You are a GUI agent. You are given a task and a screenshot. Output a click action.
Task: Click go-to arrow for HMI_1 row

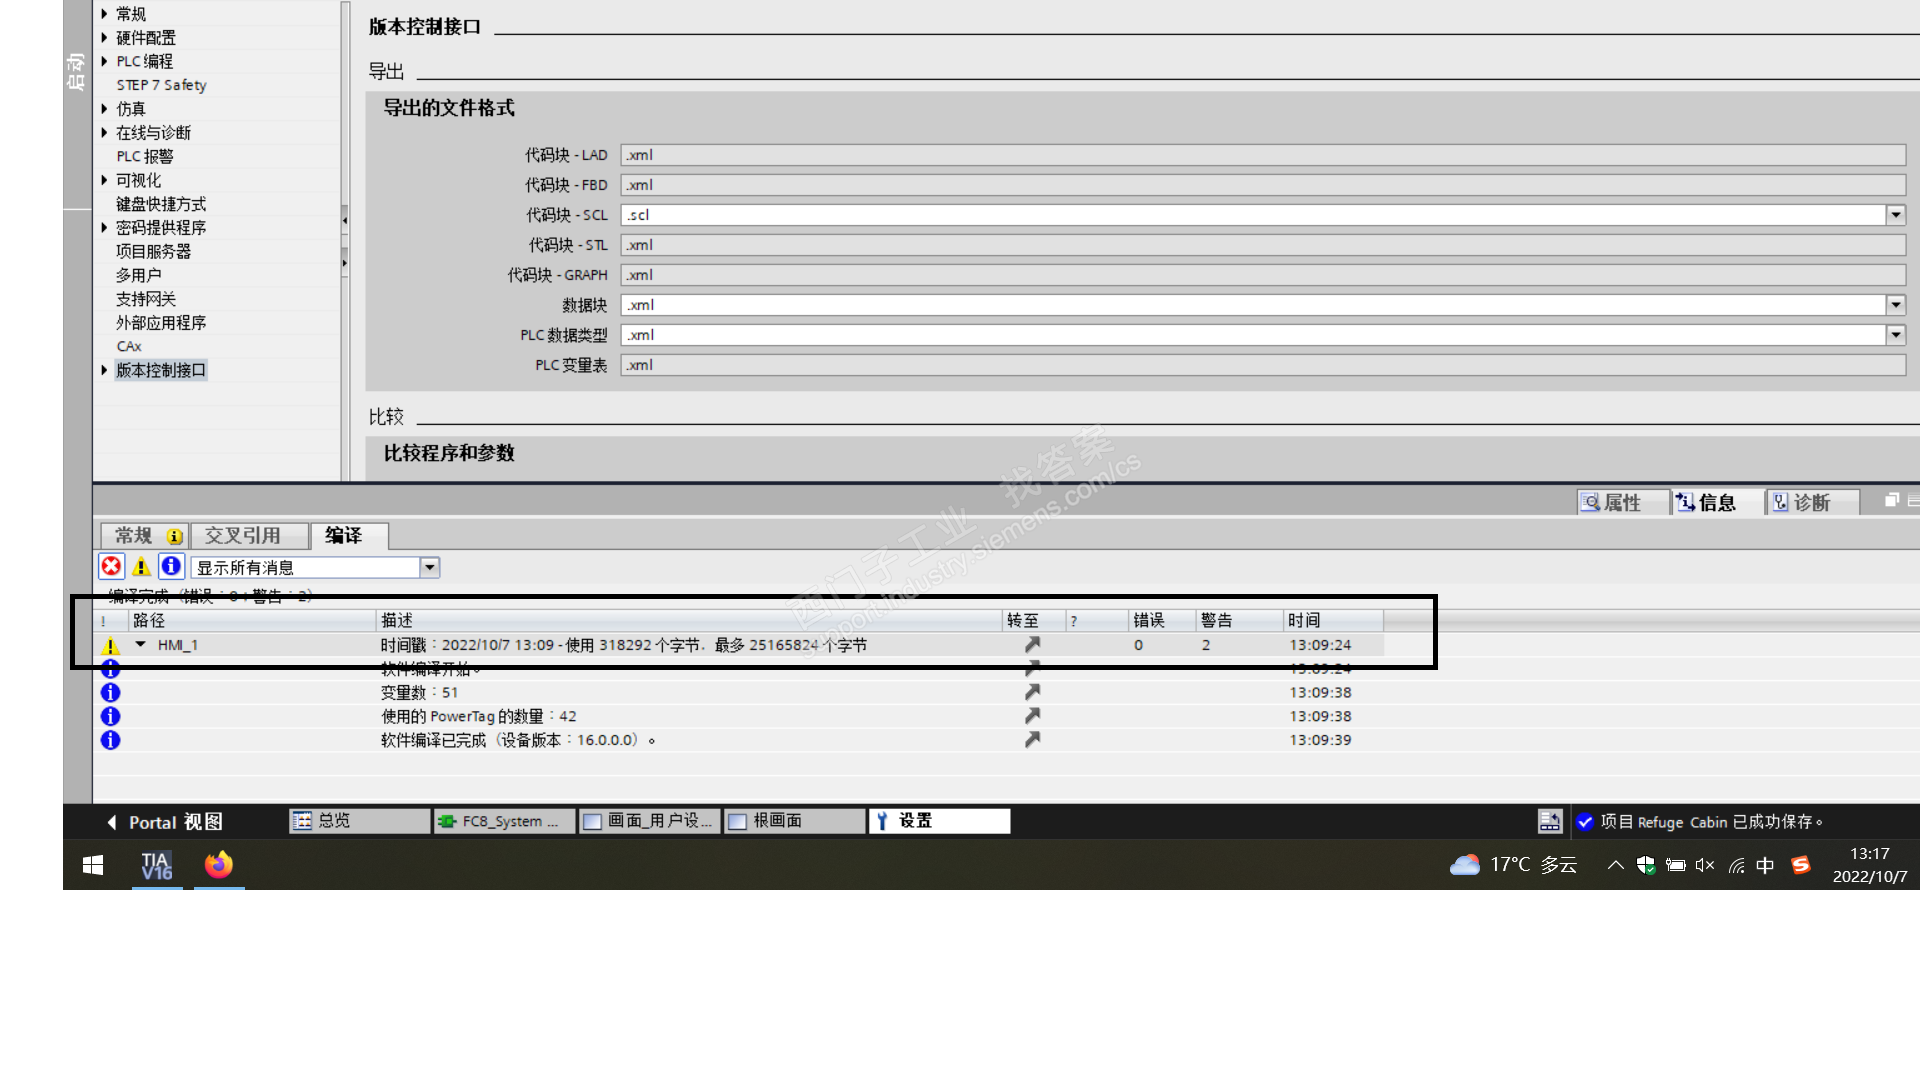[1032, 645]
